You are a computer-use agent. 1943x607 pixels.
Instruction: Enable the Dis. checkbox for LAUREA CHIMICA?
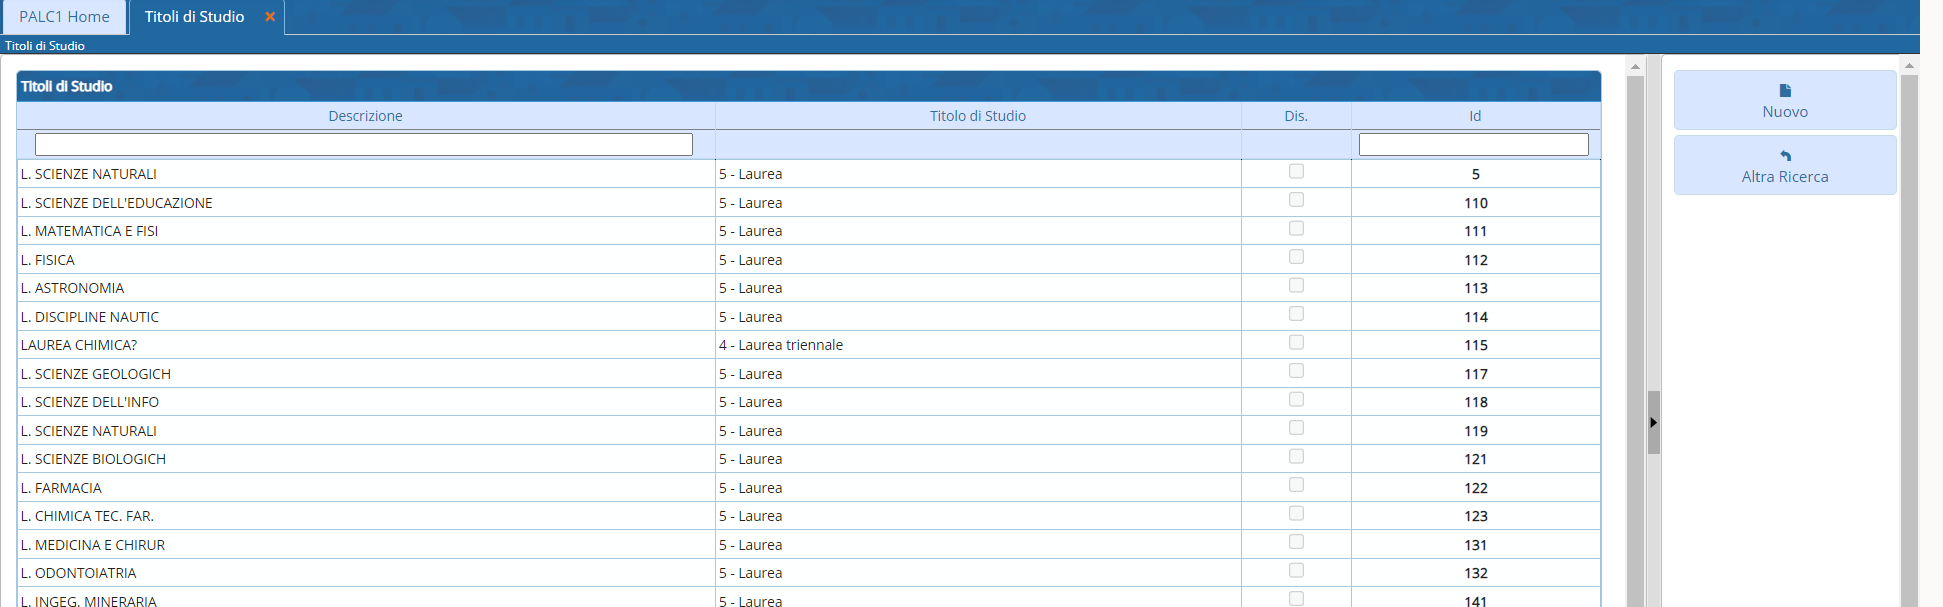pos(1296,343)
